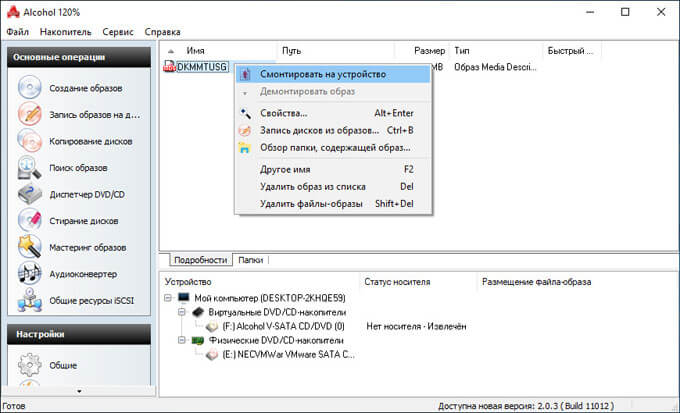Open Стирание дисков
The image size is (680, 413).
pyautogui.click(x=83, y=221)
